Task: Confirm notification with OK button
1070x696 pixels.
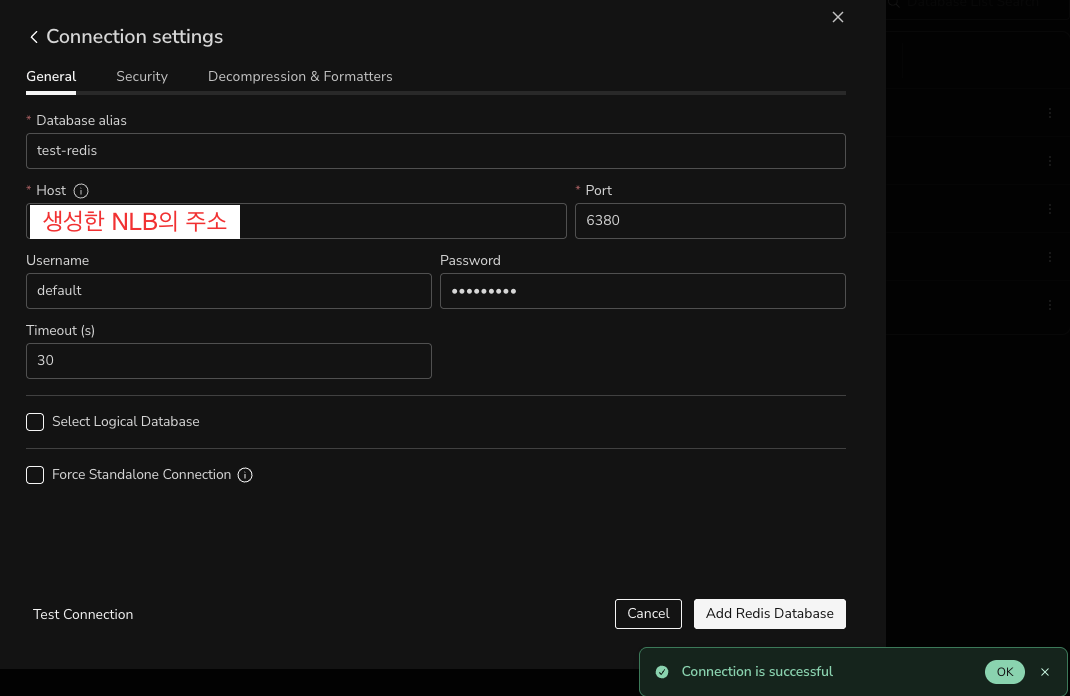Action: pyautogui.click(x=1004, y=672)
